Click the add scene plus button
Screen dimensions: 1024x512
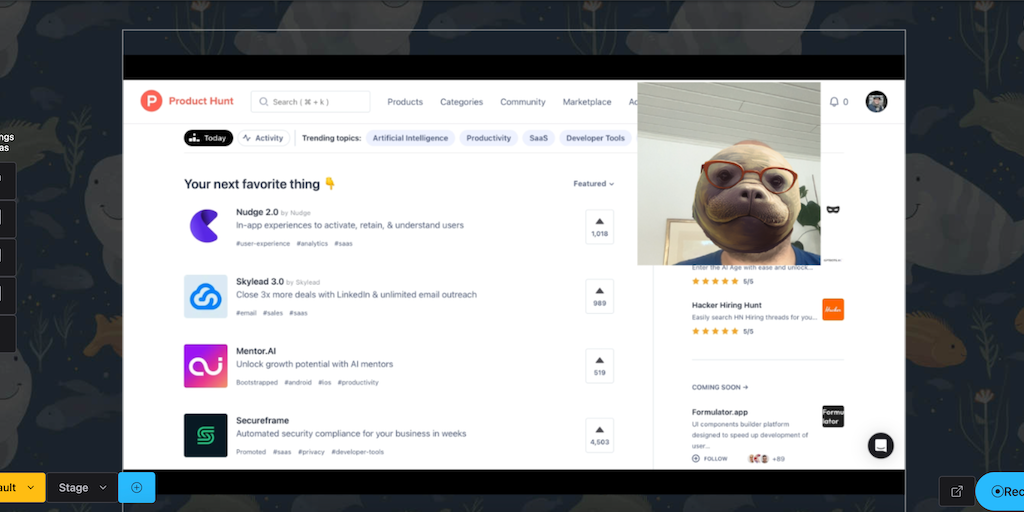tap(136, 487)
